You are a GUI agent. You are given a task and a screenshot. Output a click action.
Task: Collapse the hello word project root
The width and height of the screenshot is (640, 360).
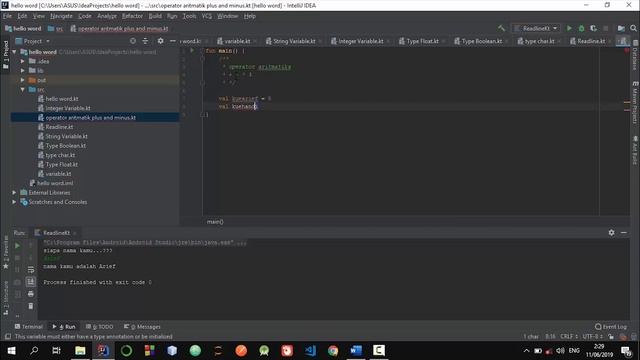pyautogui.click(x=15, y=52)
